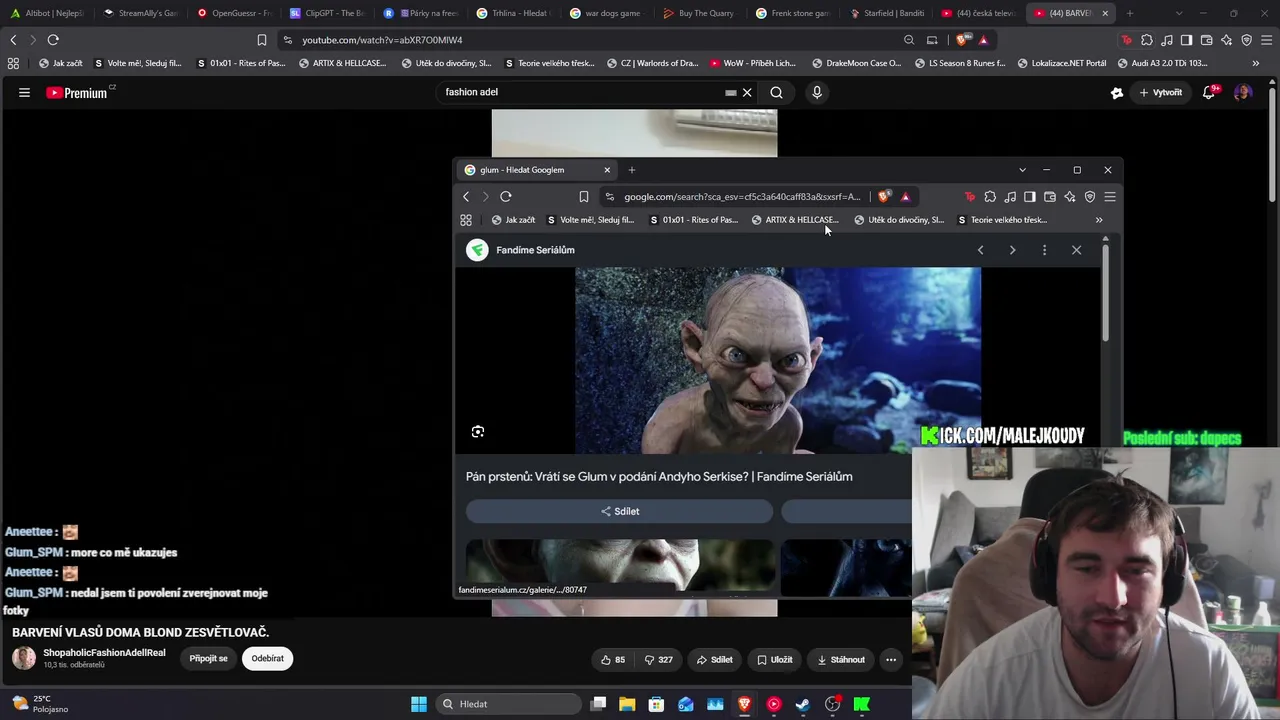Open the YouTube guide hamburger menu
The image size is (1280, 720).
24,93
